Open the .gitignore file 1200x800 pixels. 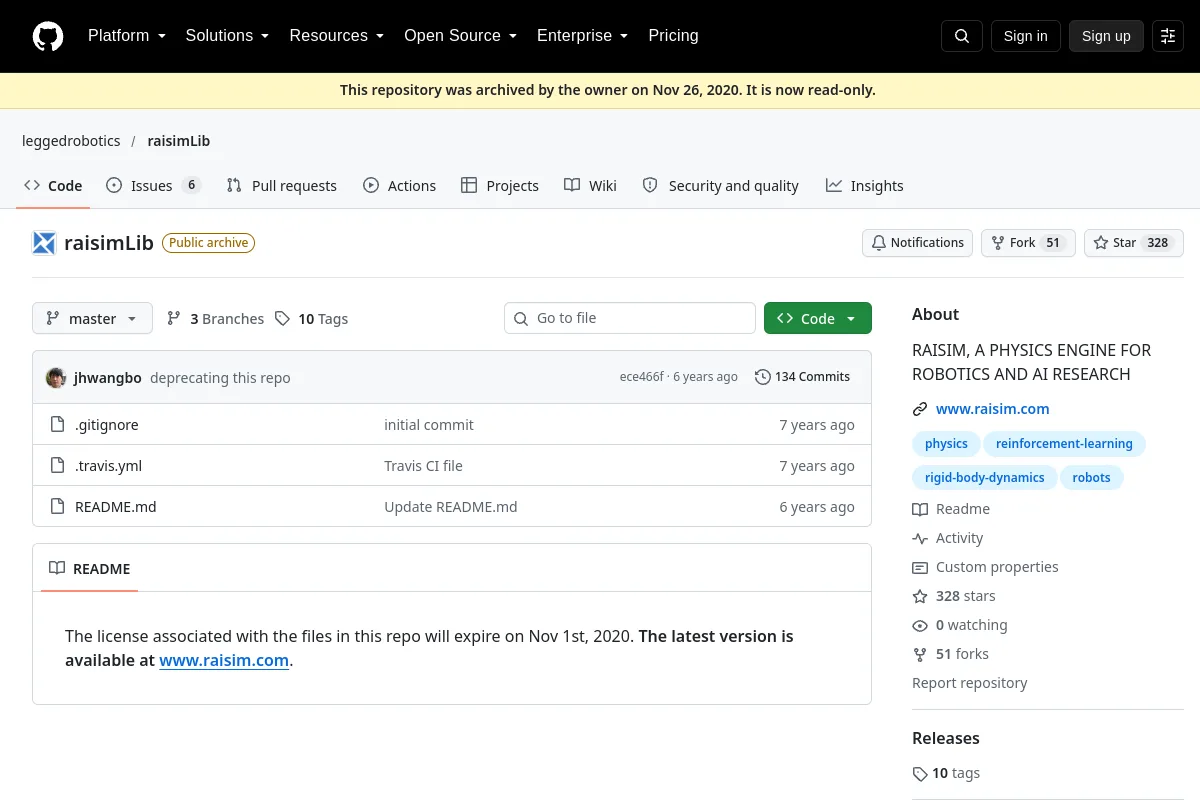tap(107, 425)
